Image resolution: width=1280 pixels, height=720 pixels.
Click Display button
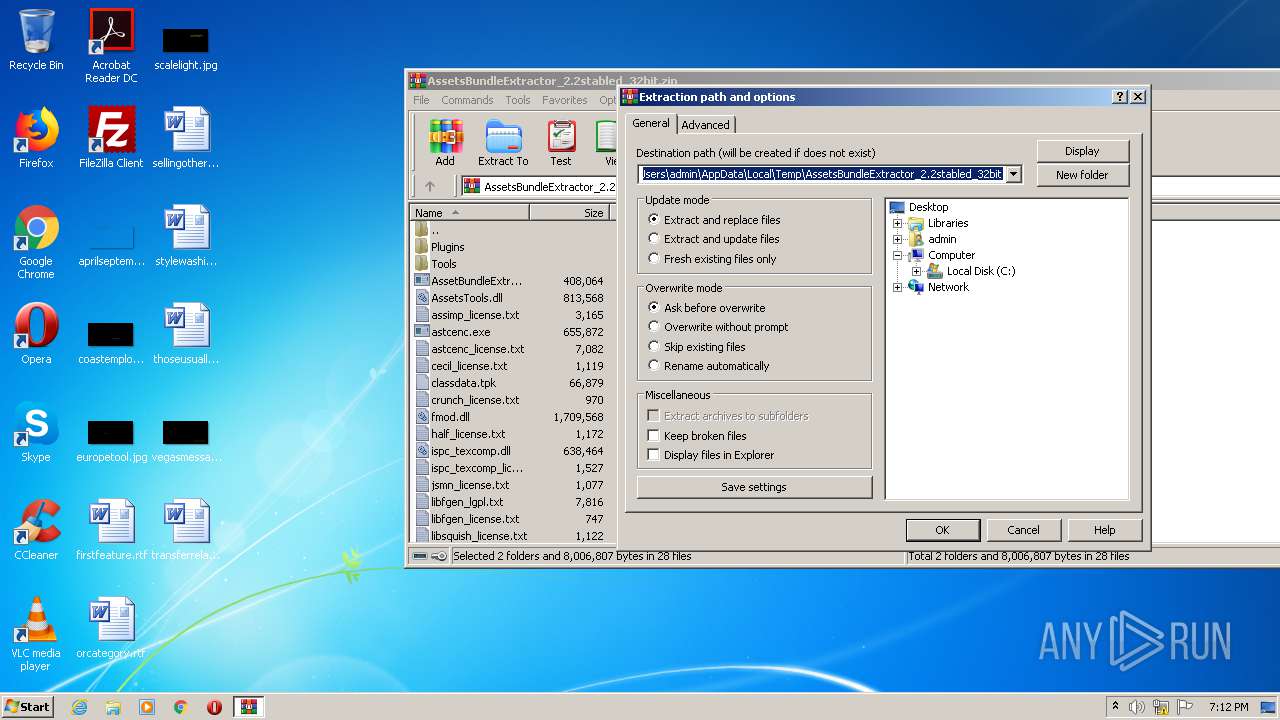click(1082, 151)
